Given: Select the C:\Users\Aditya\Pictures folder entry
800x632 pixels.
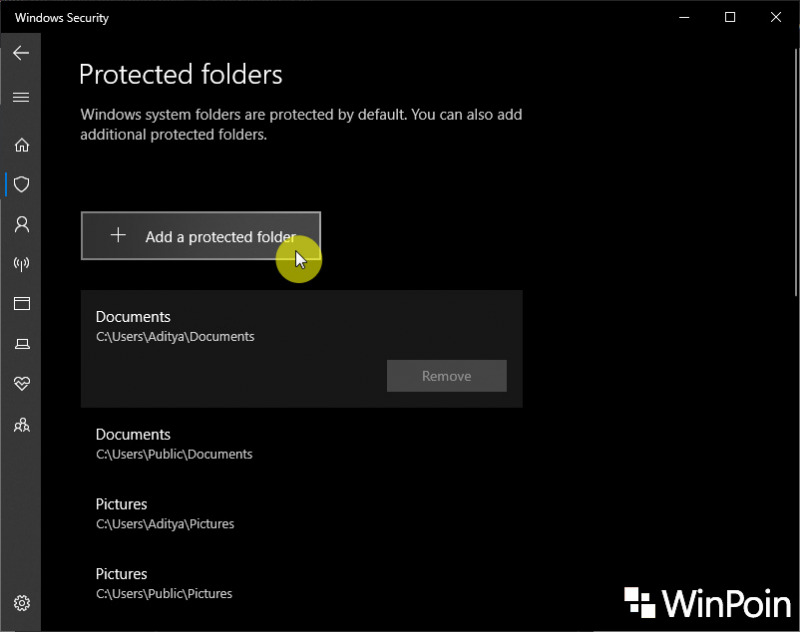Looking at the screenshot, I should coord(302,514).
